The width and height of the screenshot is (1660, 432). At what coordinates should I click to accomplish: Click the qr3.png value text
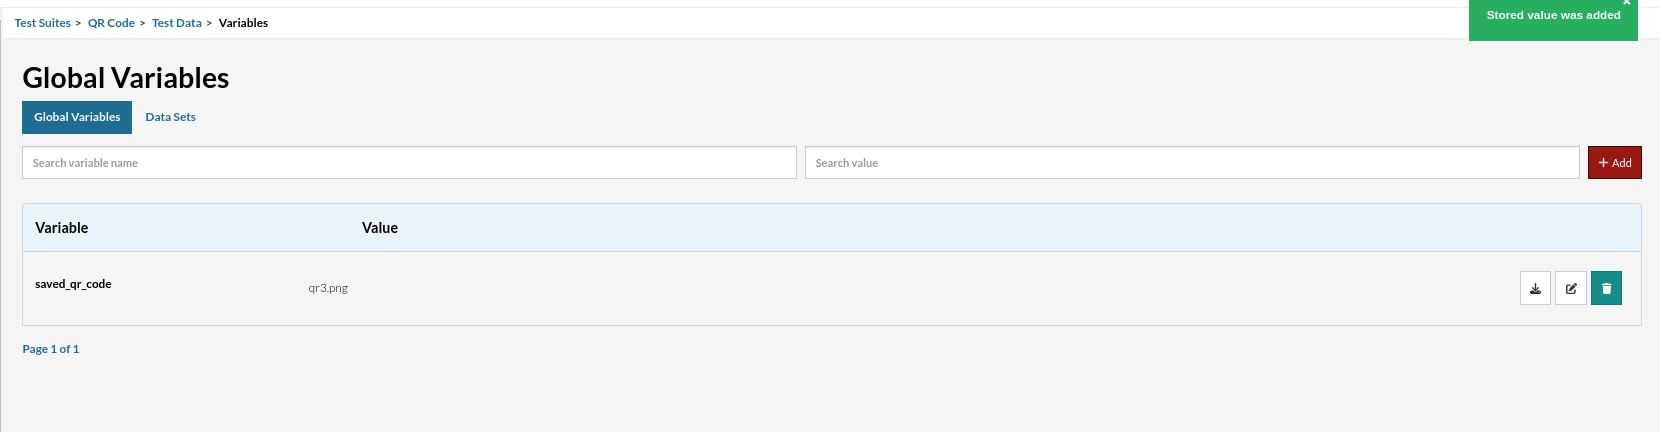328,288
